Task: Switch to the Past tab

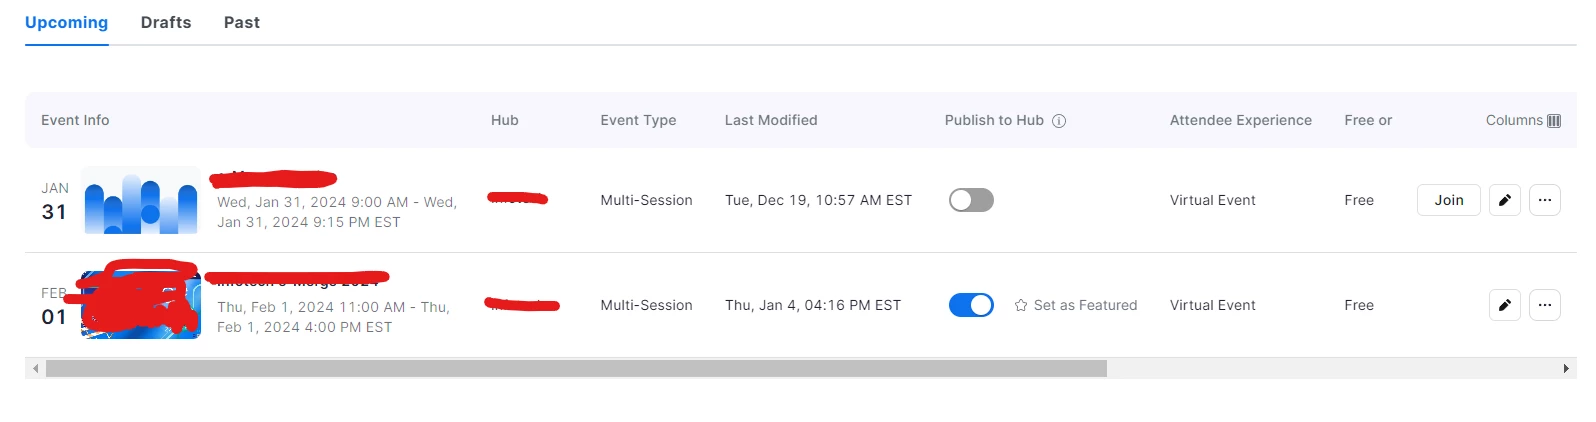Action: [x=242, y=22]
